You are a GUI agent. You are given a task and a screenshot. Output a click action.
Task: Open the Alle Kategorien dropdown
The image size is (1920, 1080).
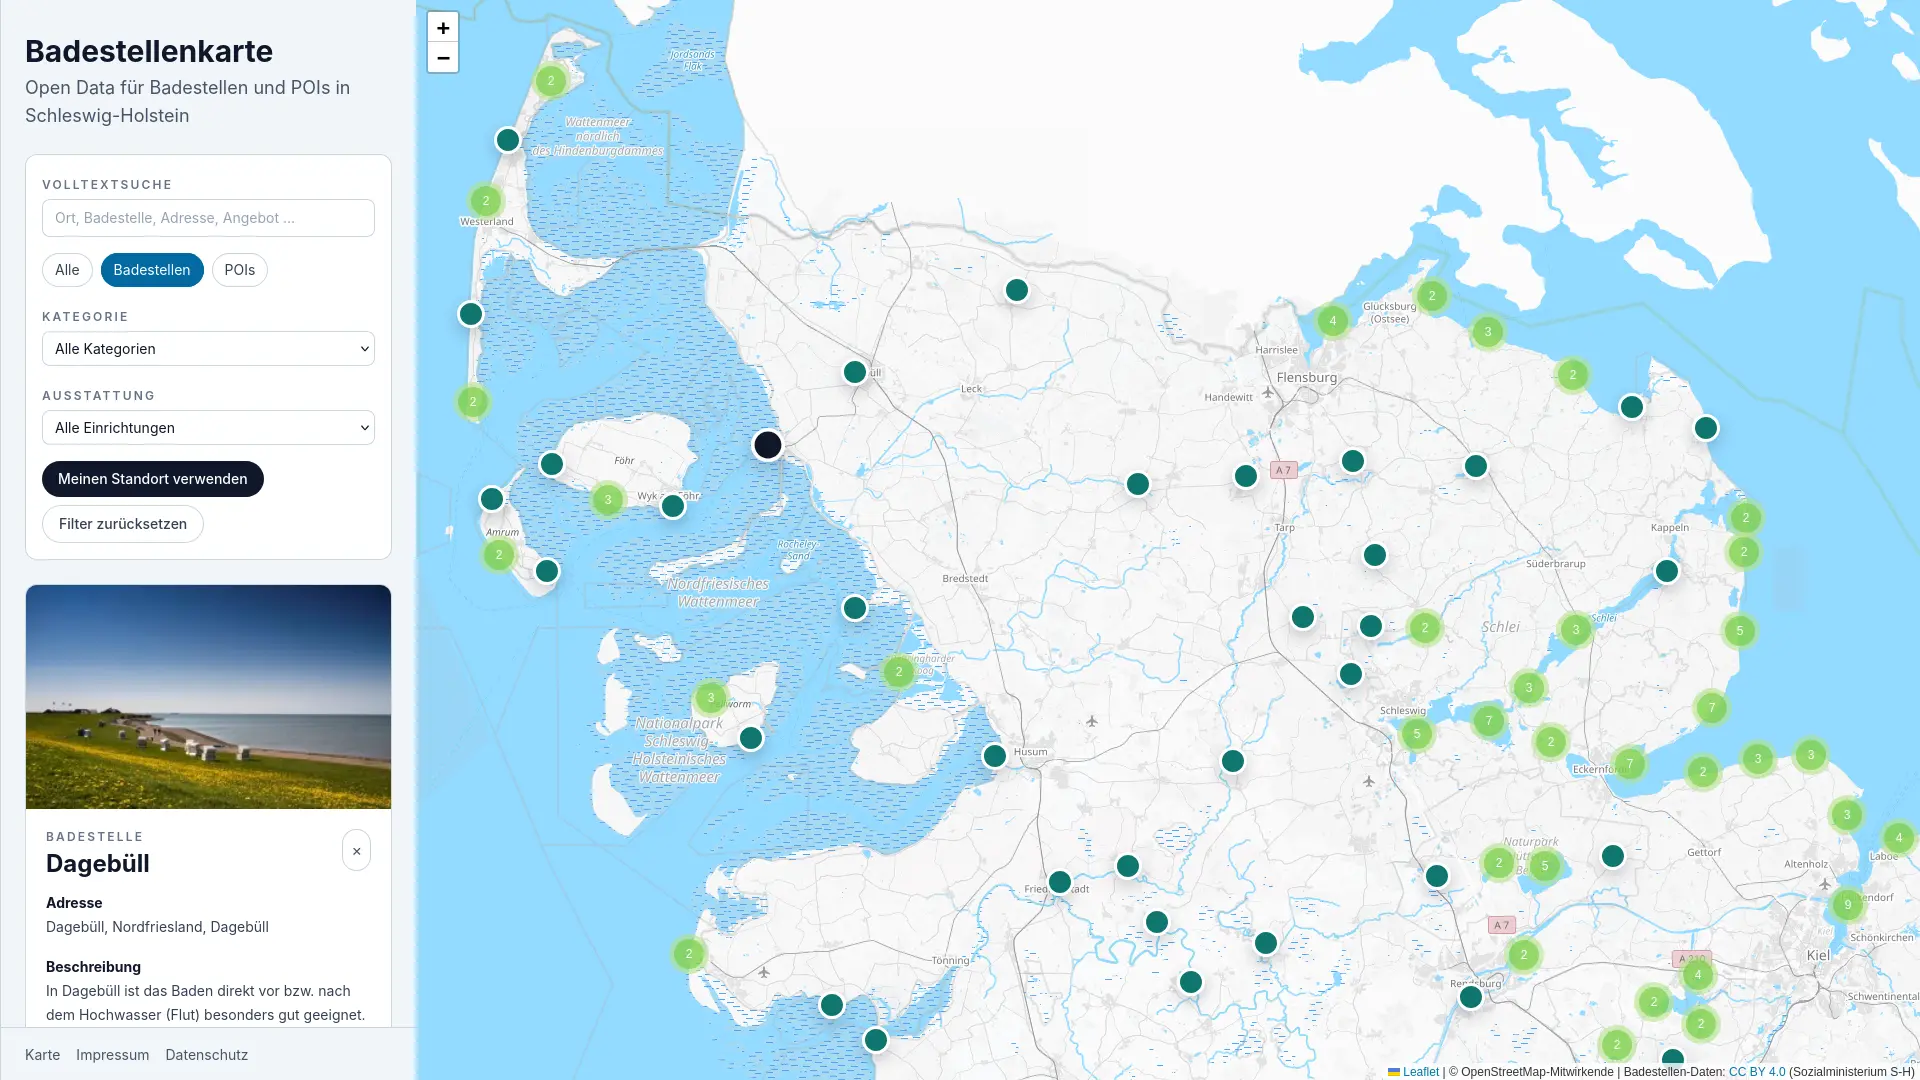click(208, 349)
